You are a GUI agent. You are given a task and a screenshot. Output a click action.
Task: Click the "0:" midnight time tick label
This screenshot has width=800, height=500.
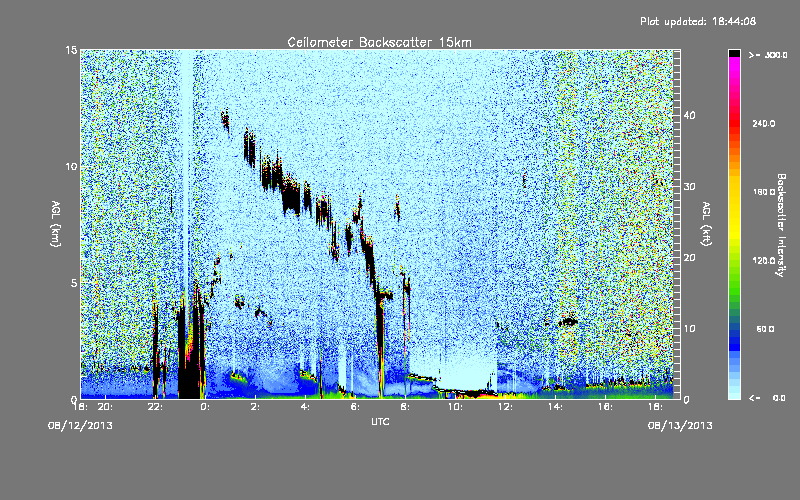[206, 407]
